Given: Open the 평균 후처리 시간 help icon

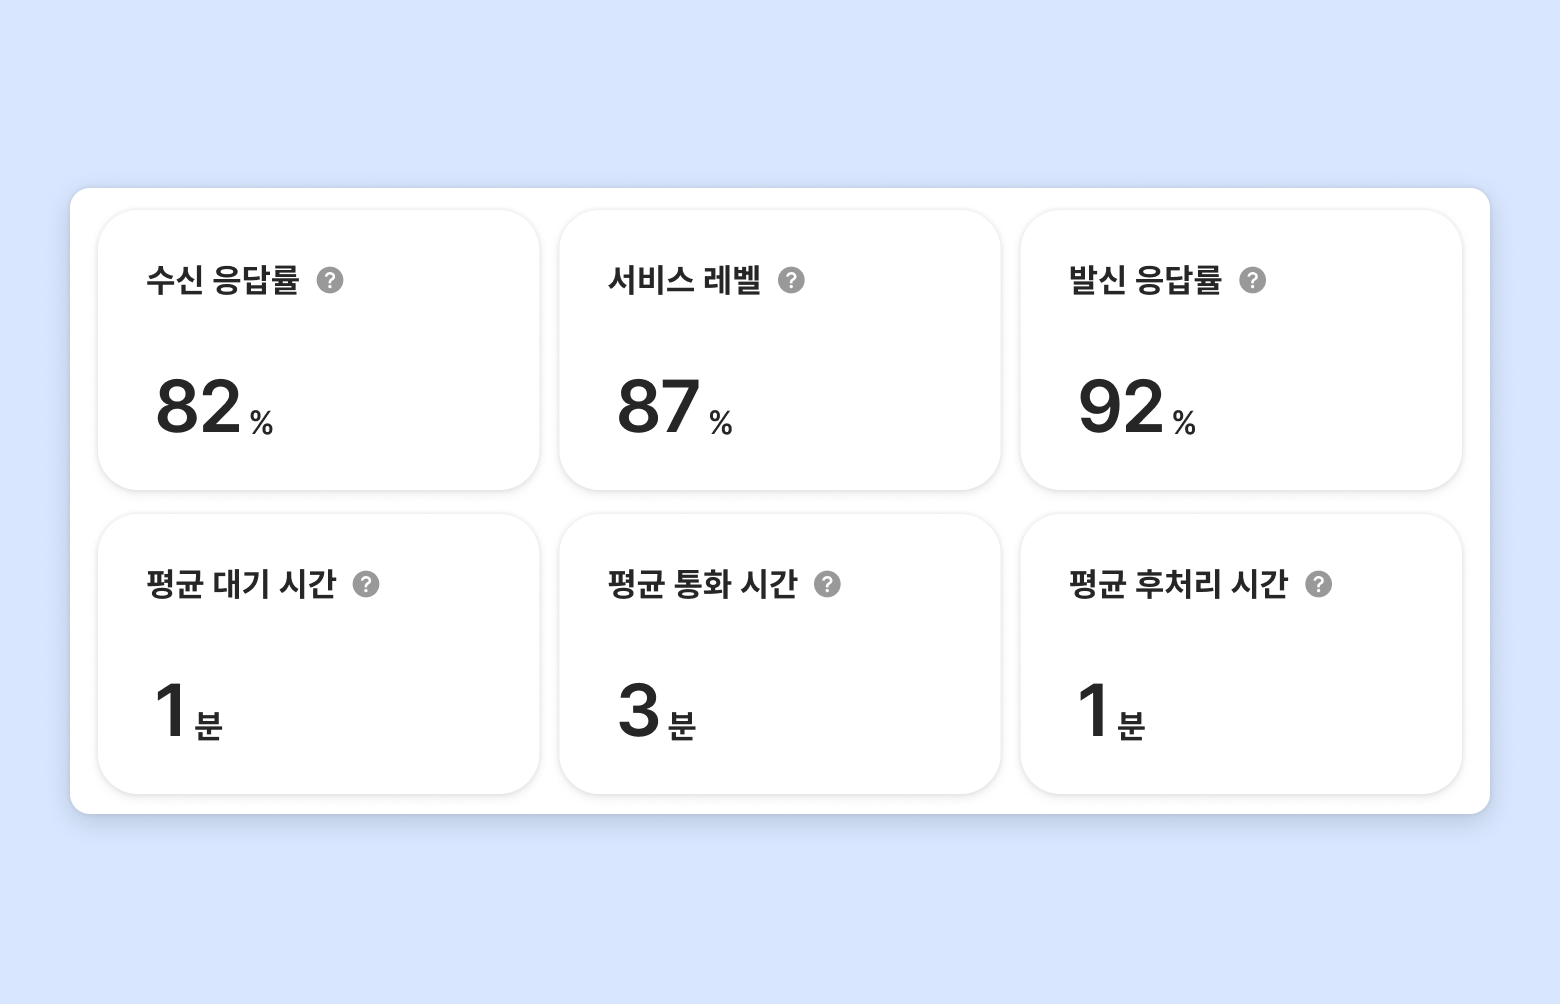Looking at the screenshot, I should pos(1318,584).
